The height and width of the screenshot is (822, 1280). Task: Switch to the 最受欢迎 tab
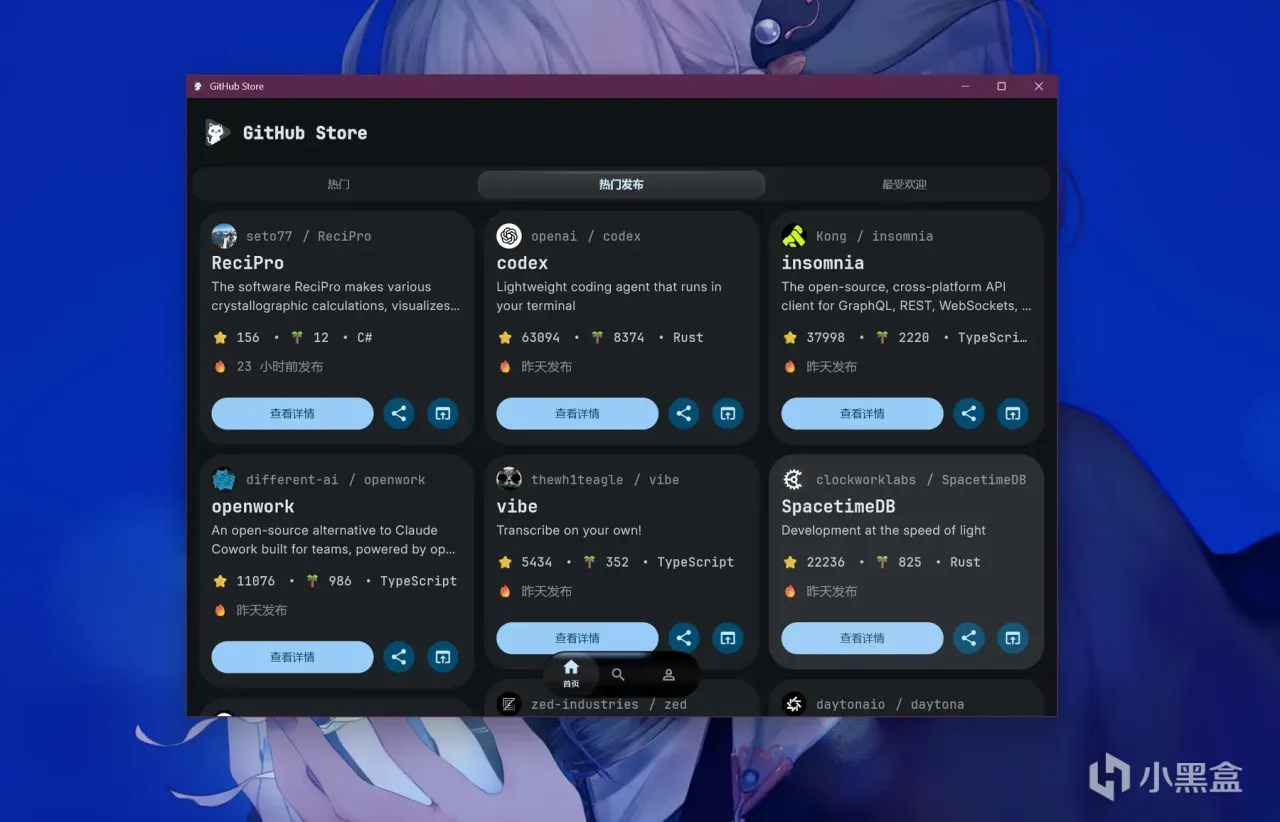pos(904,185)
